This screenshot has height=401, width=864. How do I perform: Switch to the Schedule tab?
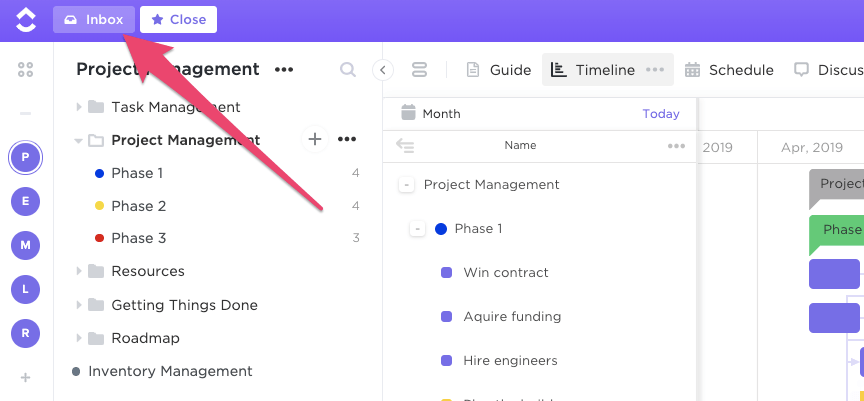(x=729, y=70)
